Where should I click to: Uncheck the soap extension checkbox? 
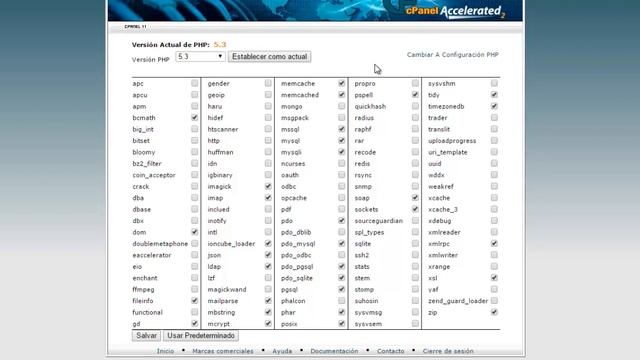coord(415,198)
